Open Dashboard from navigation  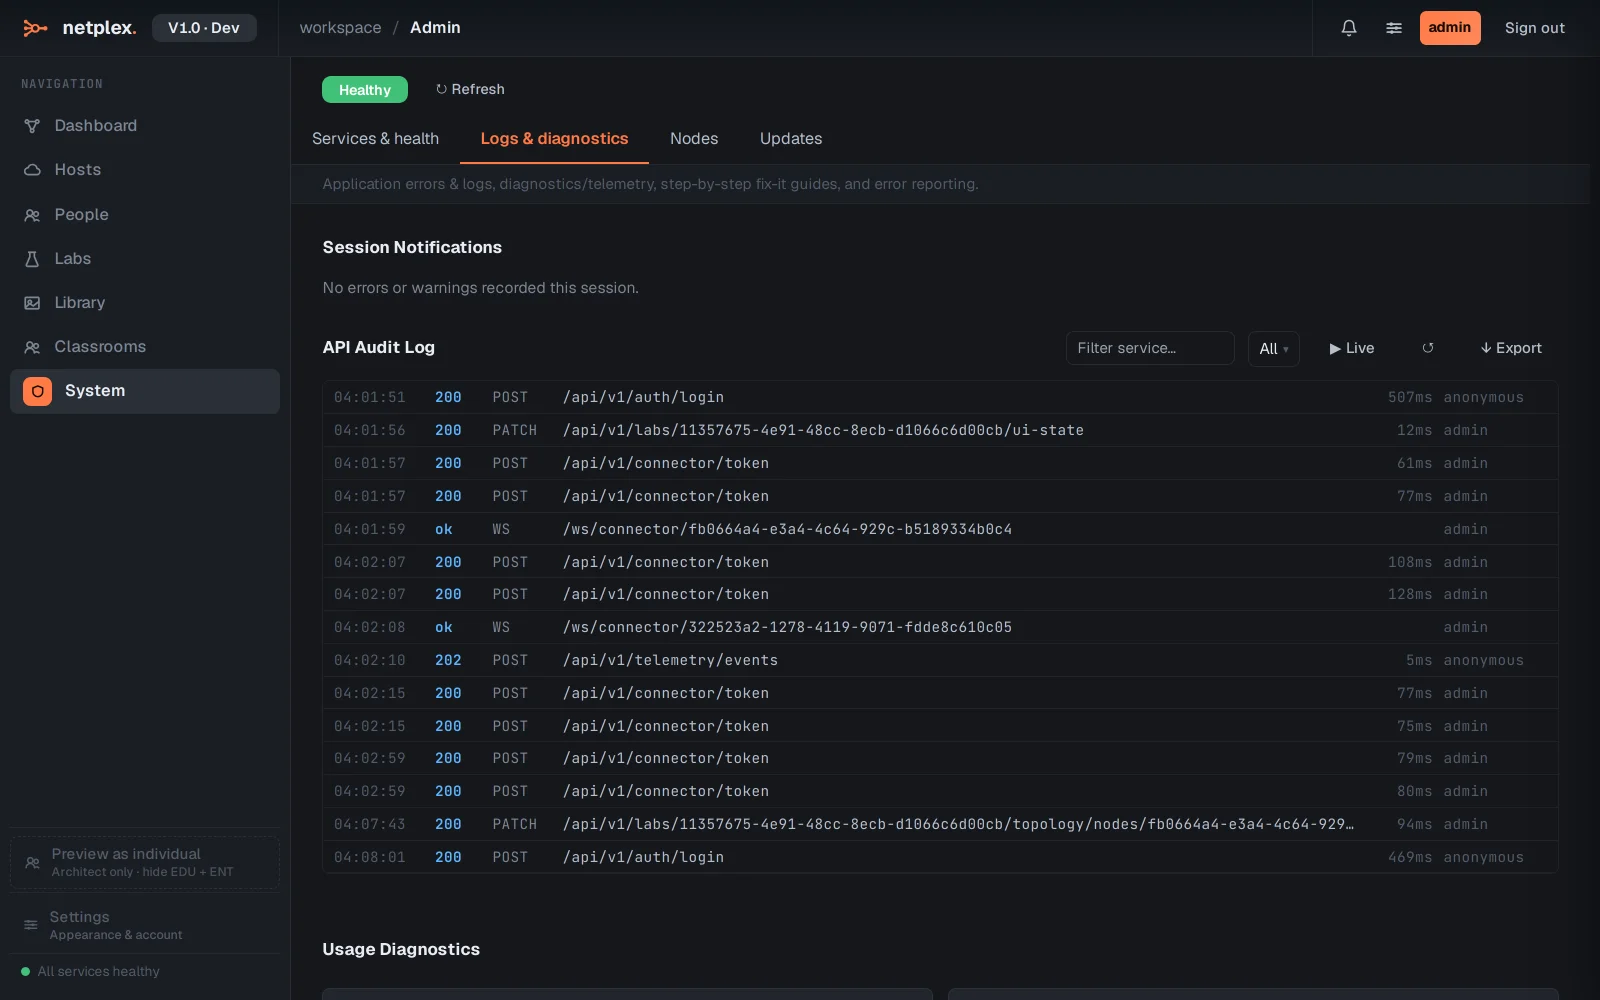tap(145, 126)
